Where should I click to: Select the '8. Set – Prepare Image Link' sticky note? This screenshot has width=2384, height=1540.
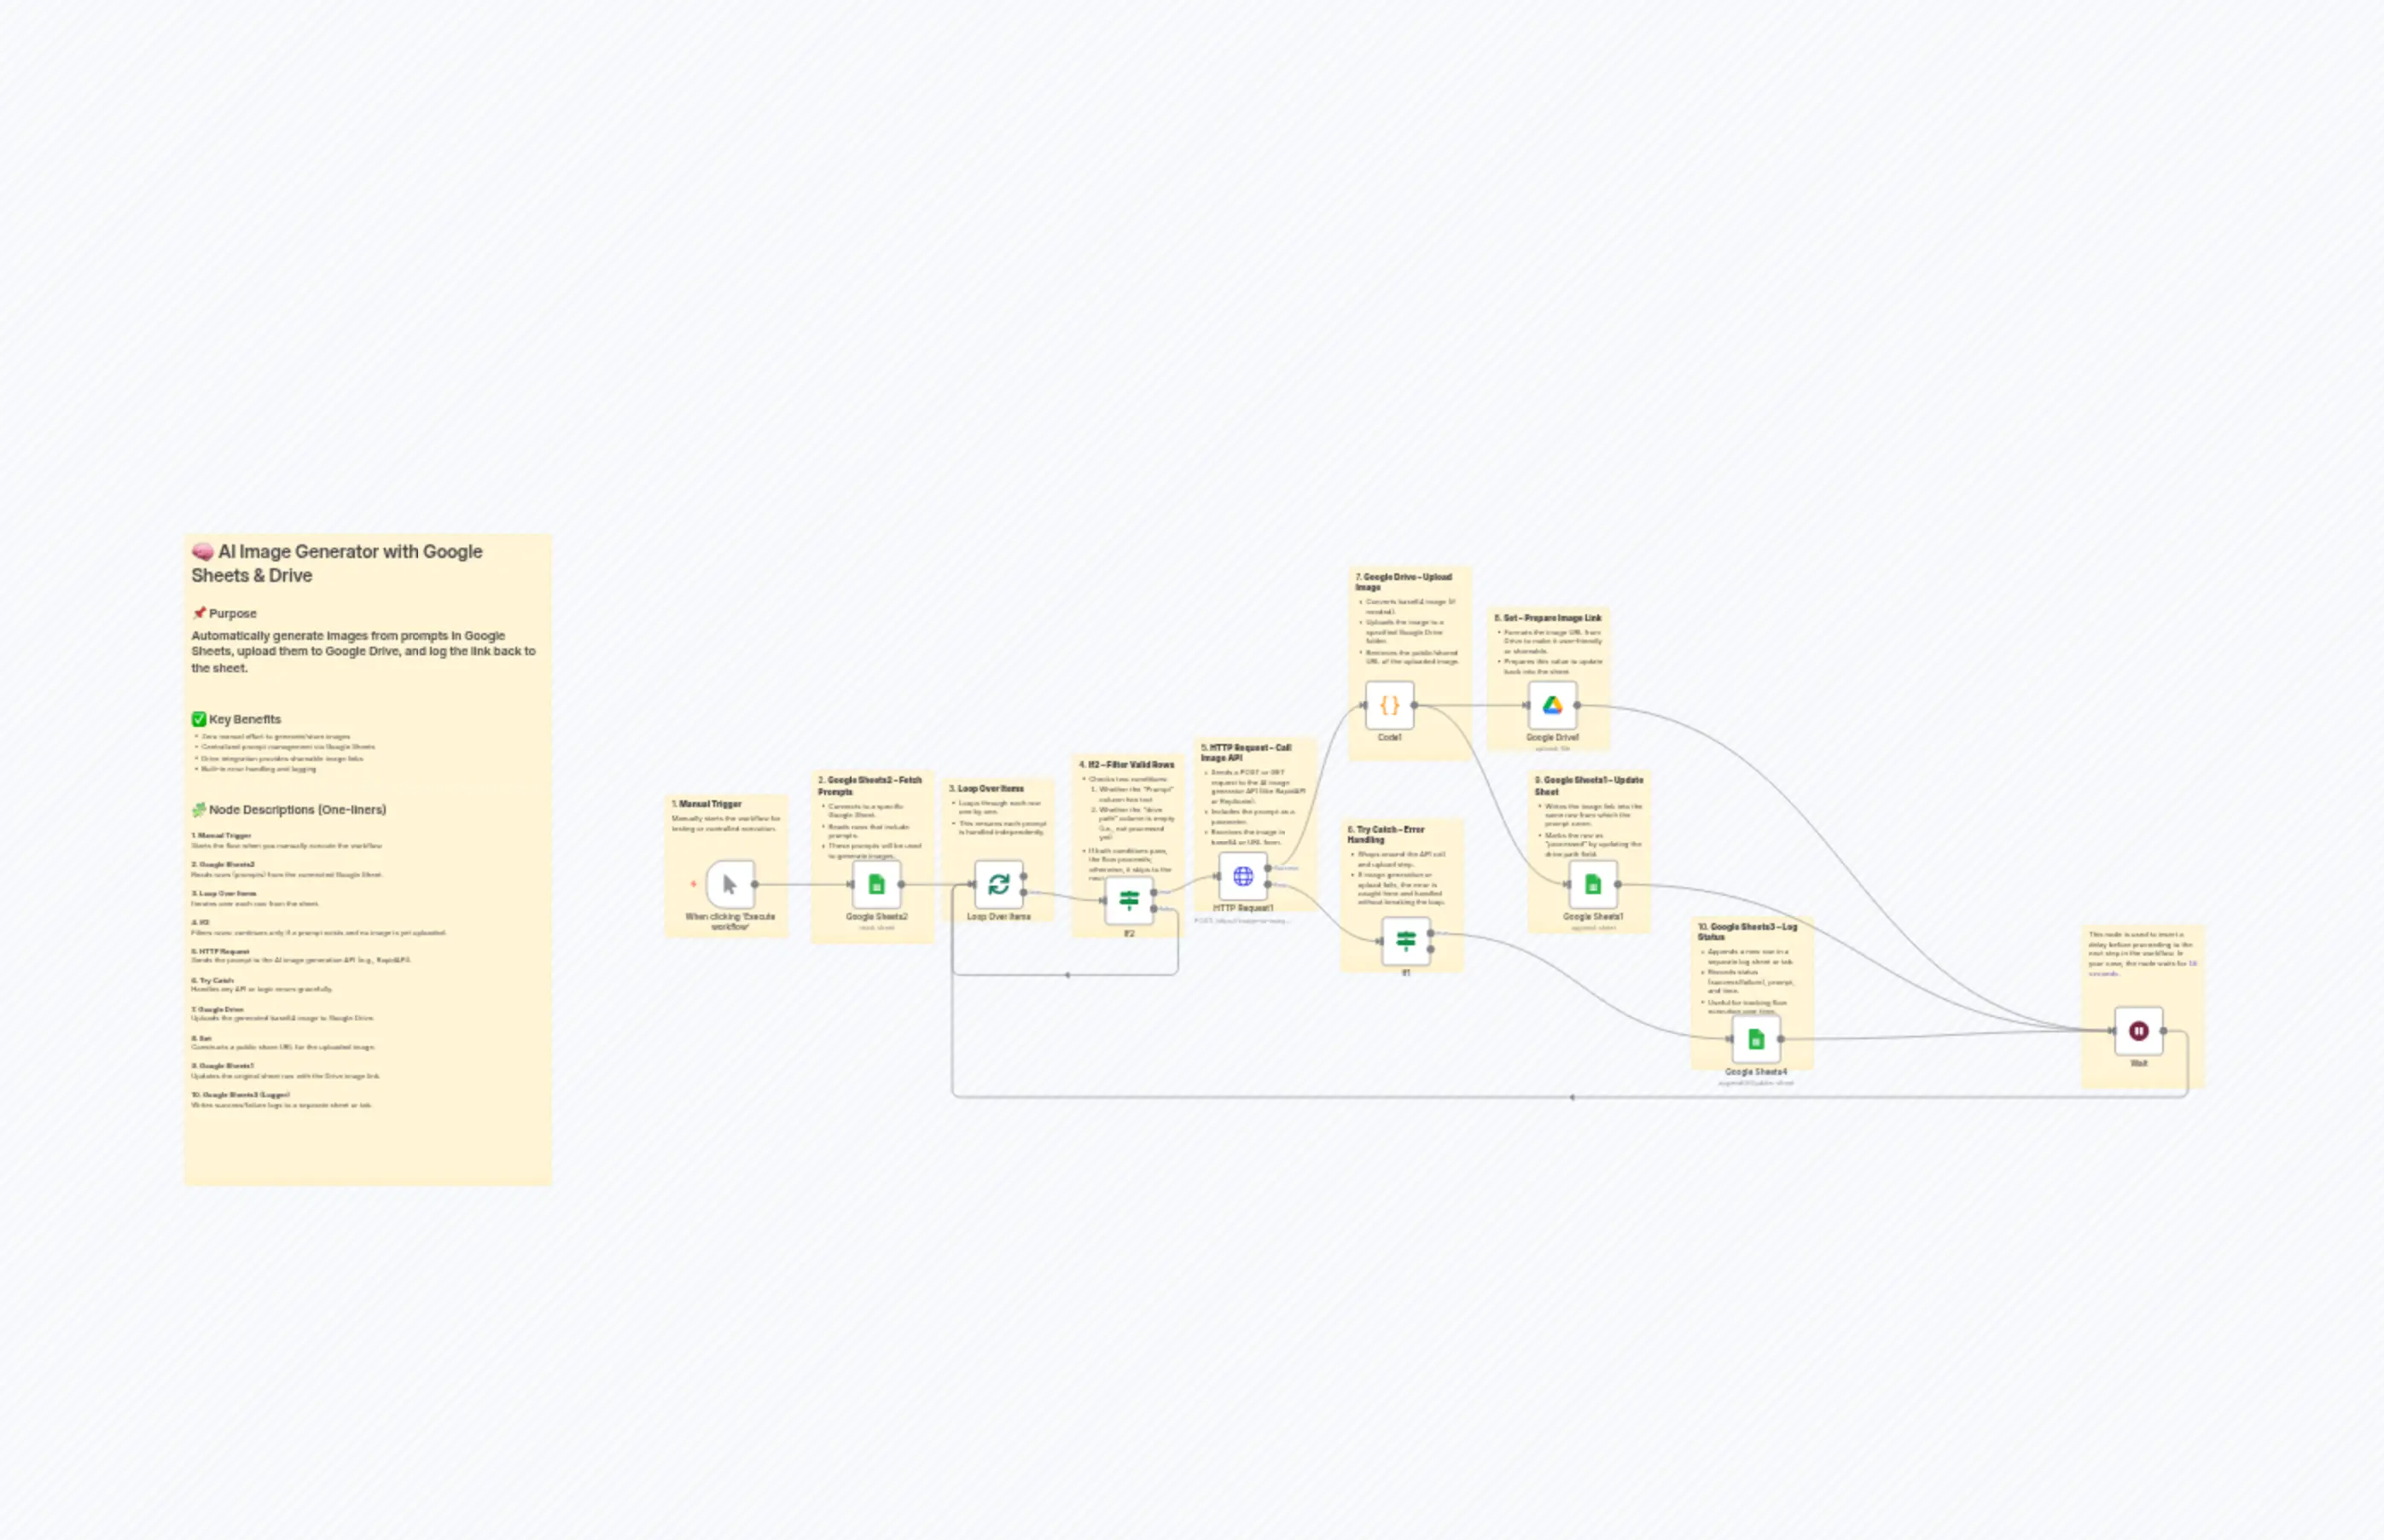pyautogui.click(x=1550, y=618)
